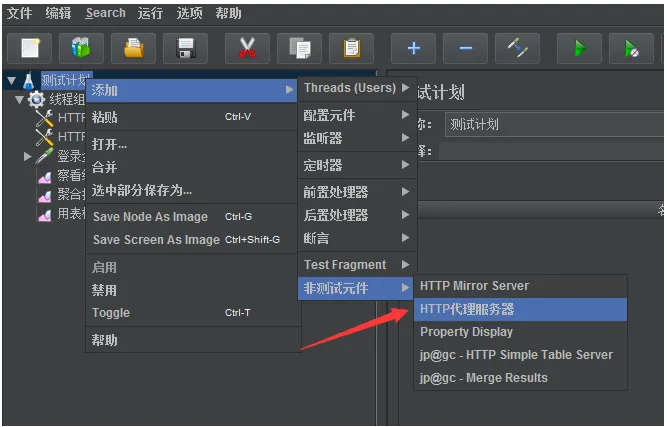Click the Toggle enable/disable toolbar icon

tap(517, 48)
